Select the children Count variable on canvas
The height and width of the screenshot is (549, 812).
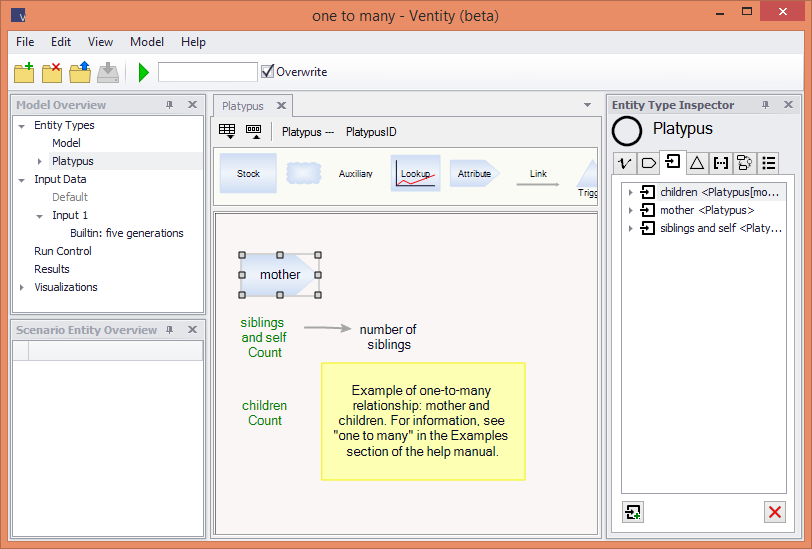click(265, 413)
